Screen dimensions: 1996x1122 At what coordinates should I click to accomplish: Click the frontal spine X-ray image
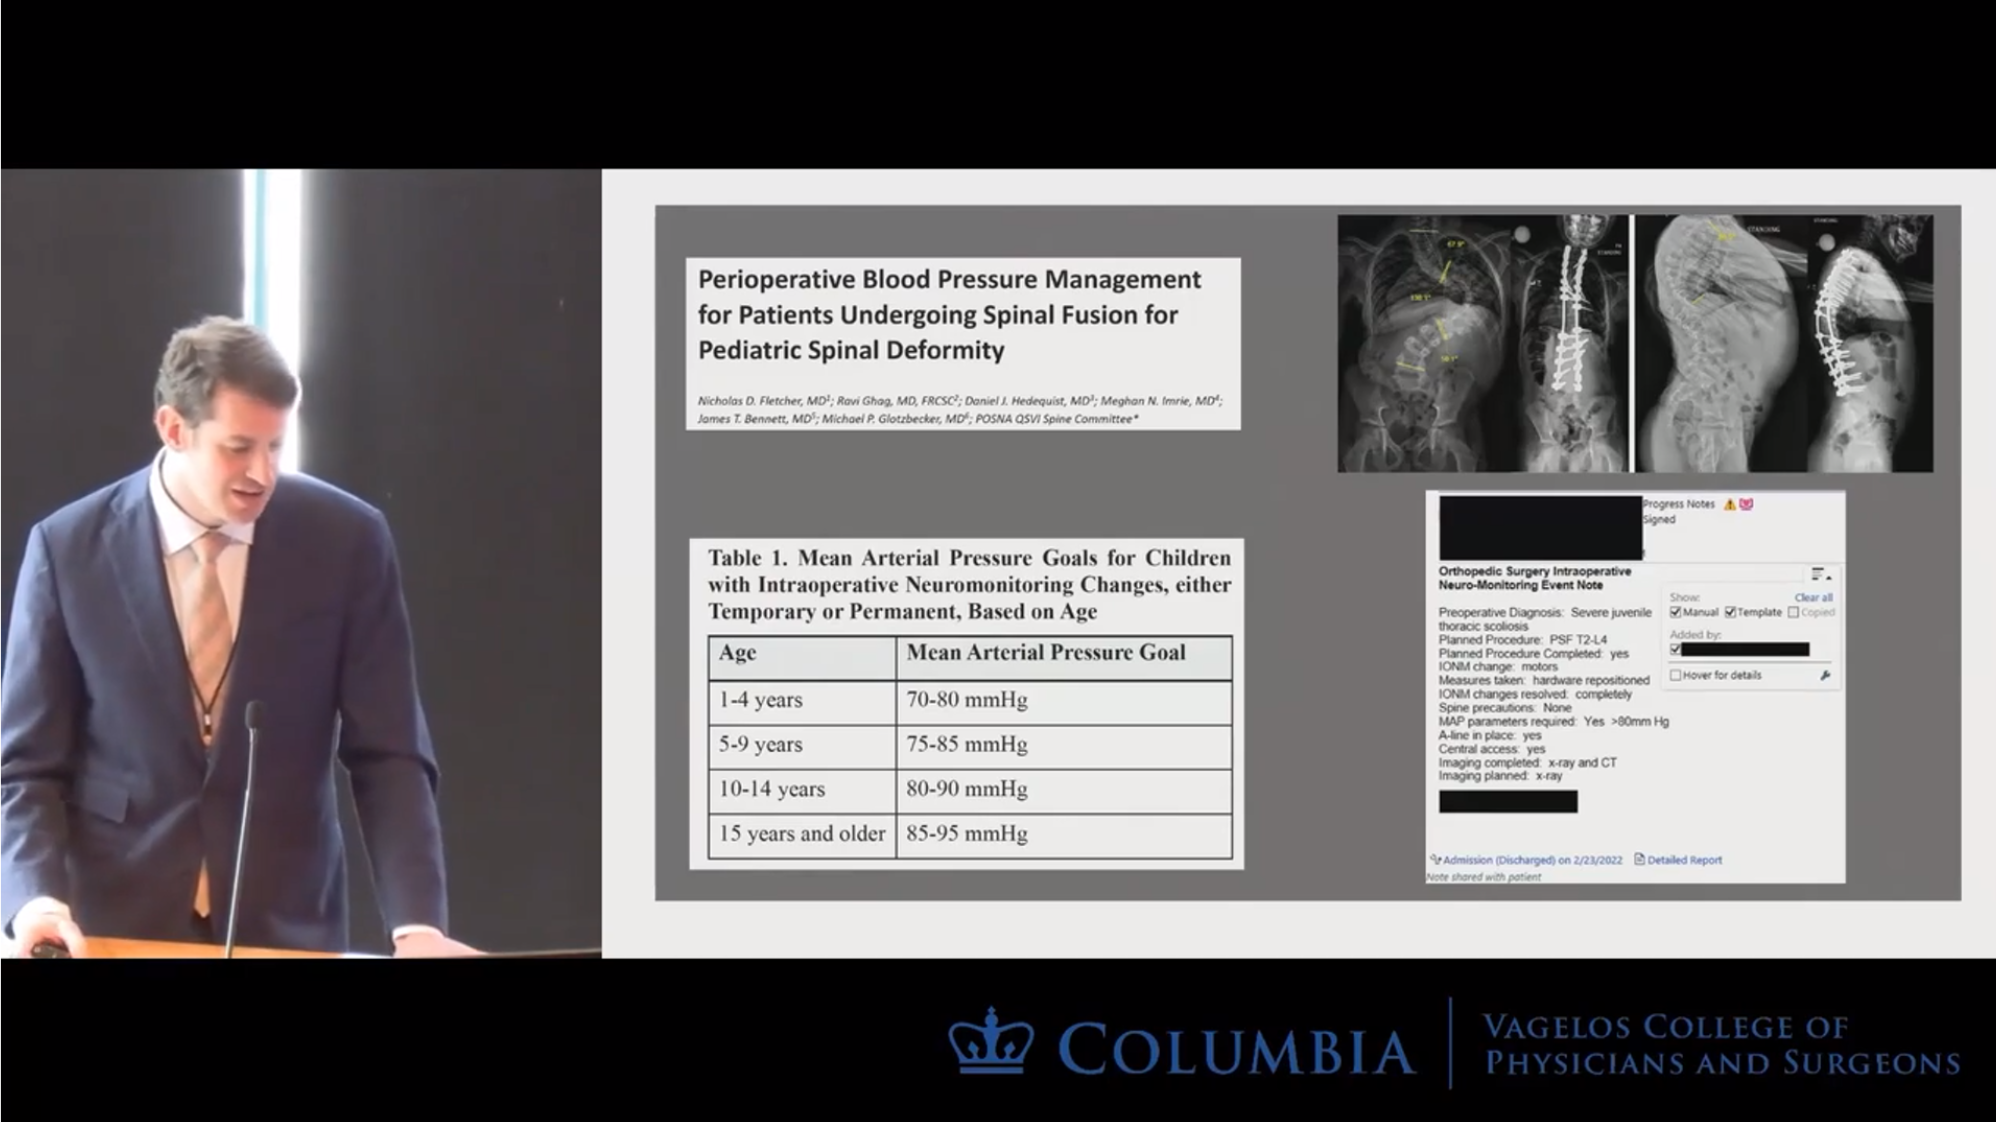[x=1484, y=343]
